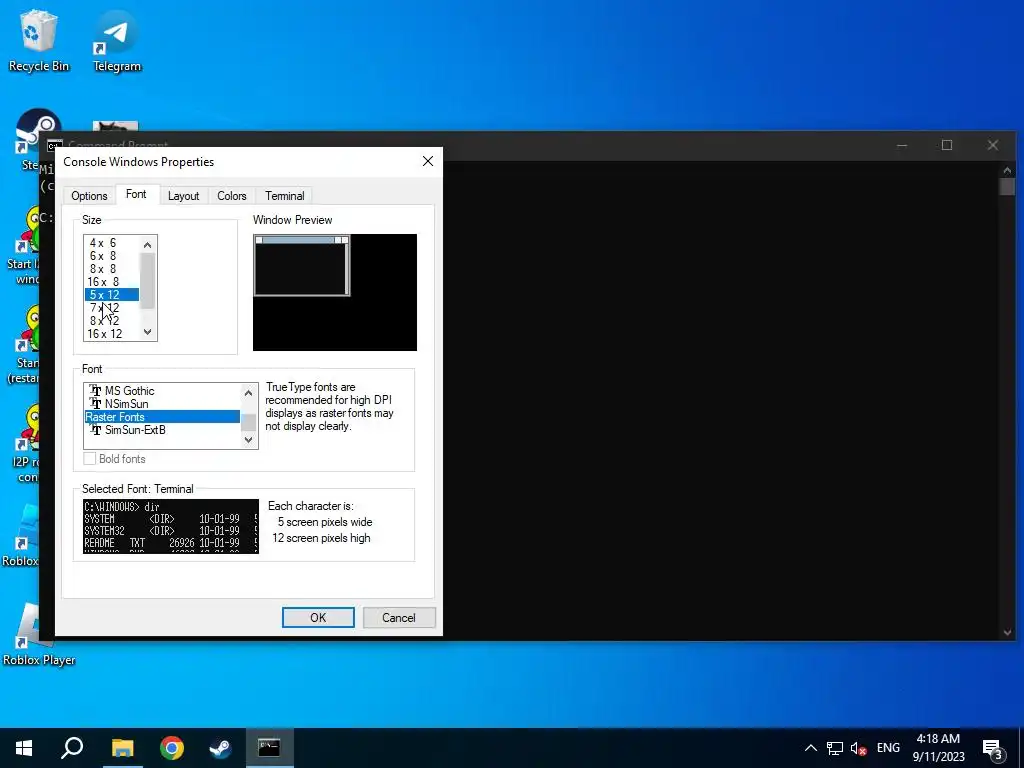Select Command Prompt taskbar icon

pos(269,748)
